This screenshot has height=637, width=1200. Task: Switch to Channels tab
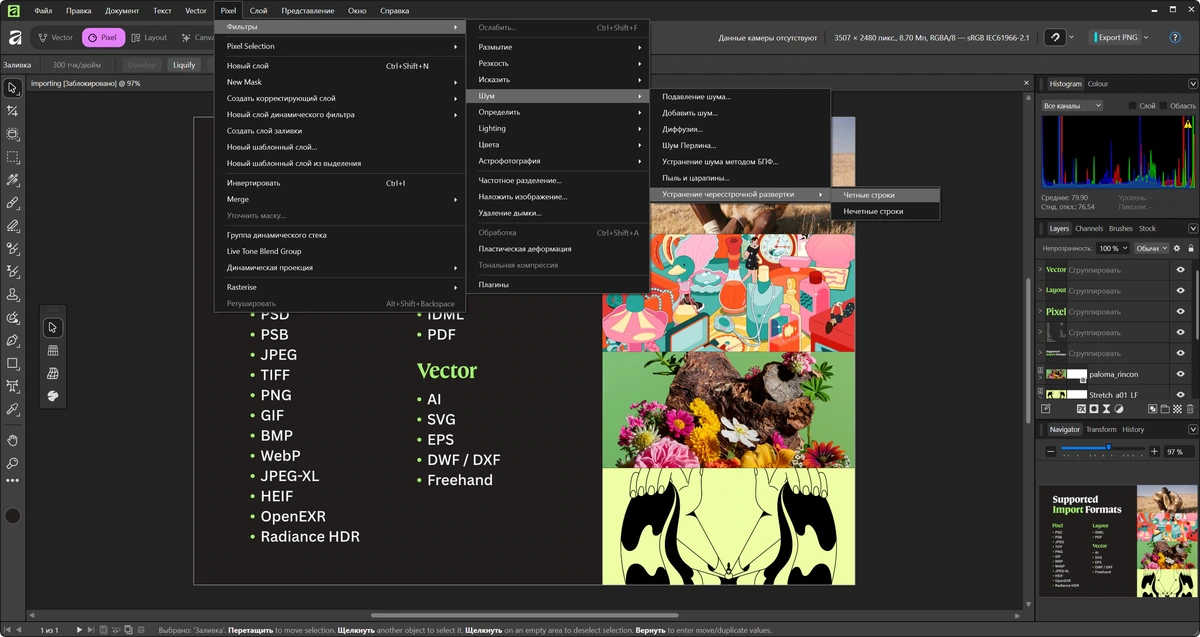[1089, 228]
